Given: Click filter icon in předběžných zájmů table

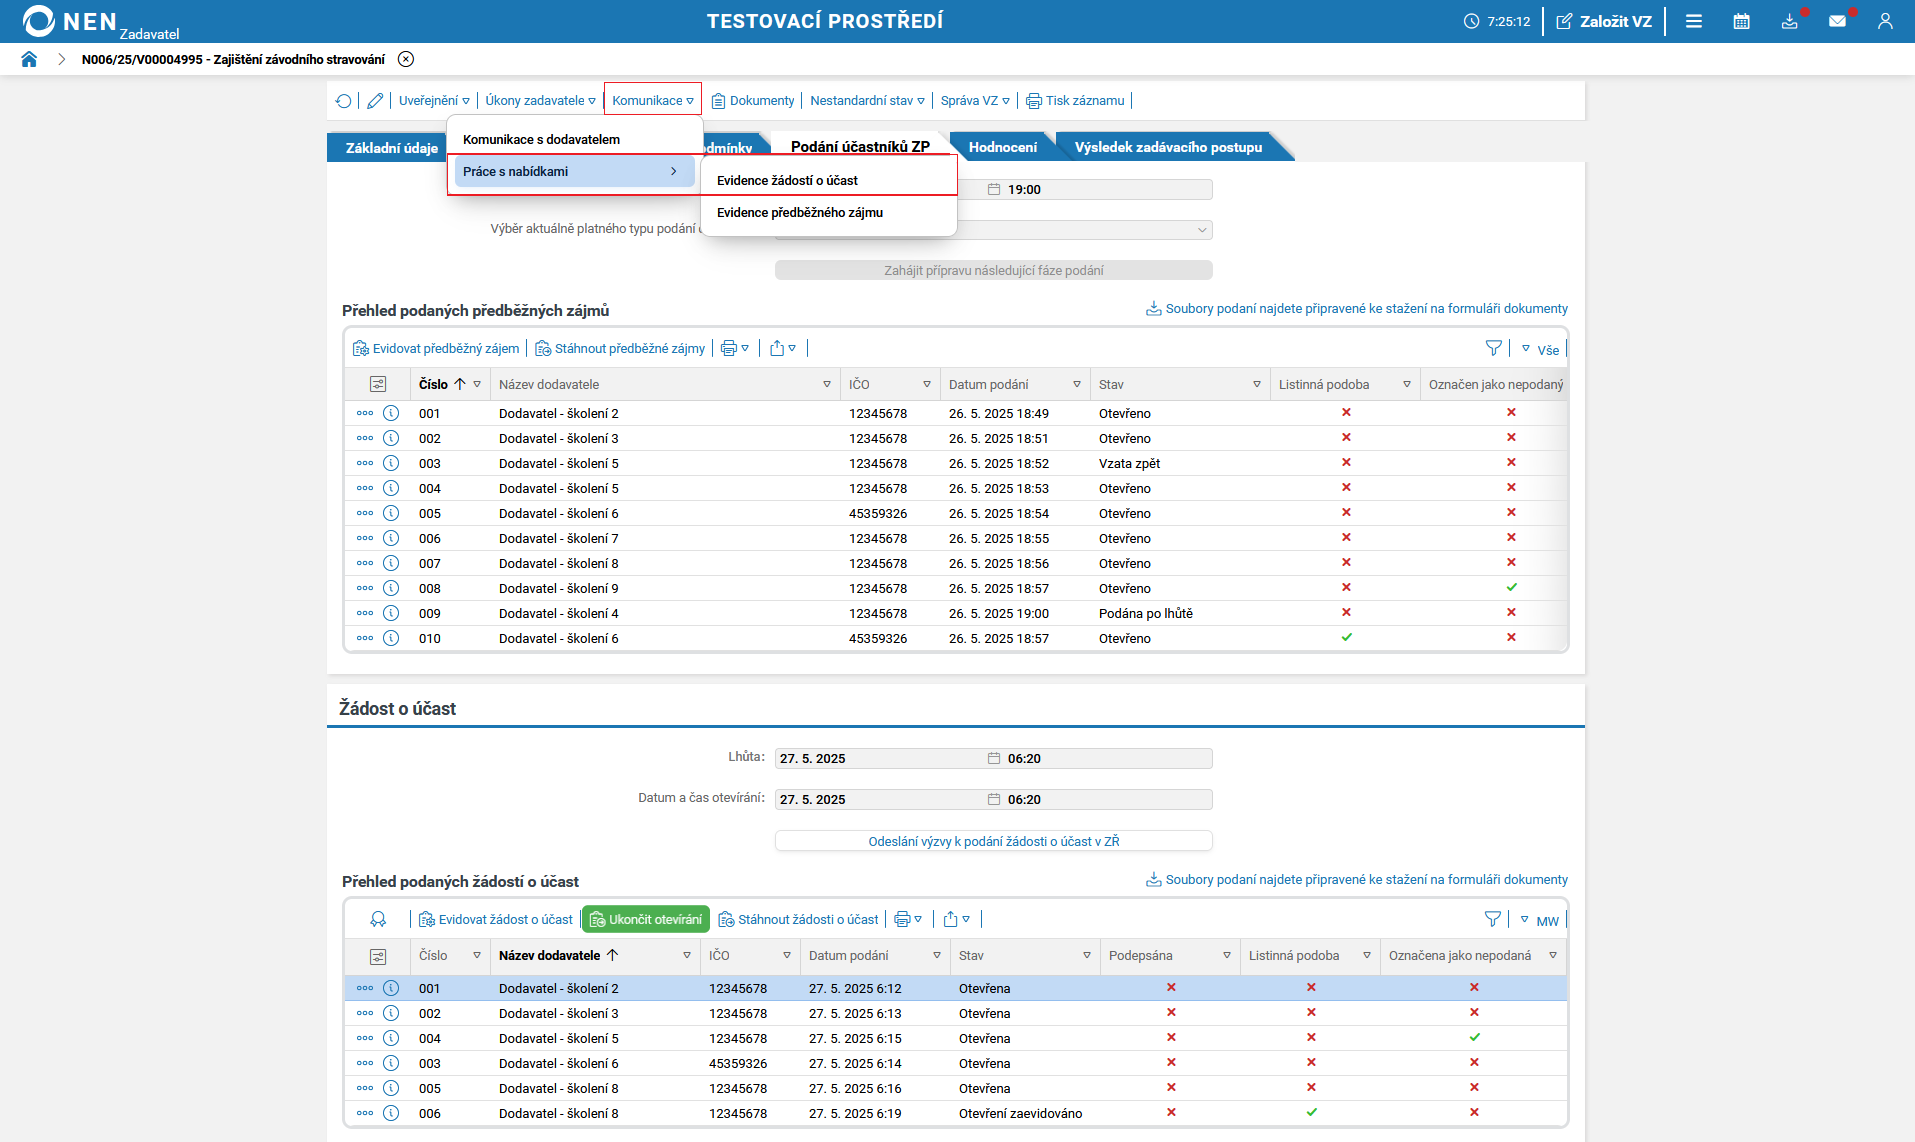Looking at the screenshot, I should coord(1493,348).
